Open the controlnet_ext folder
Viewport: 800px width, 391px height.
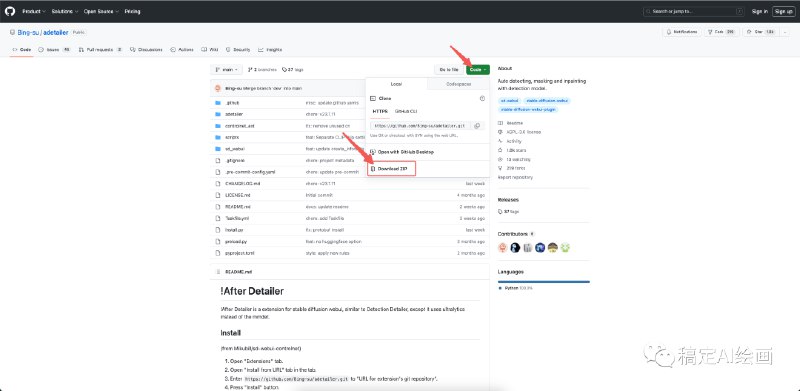click(x=240, y=126)
